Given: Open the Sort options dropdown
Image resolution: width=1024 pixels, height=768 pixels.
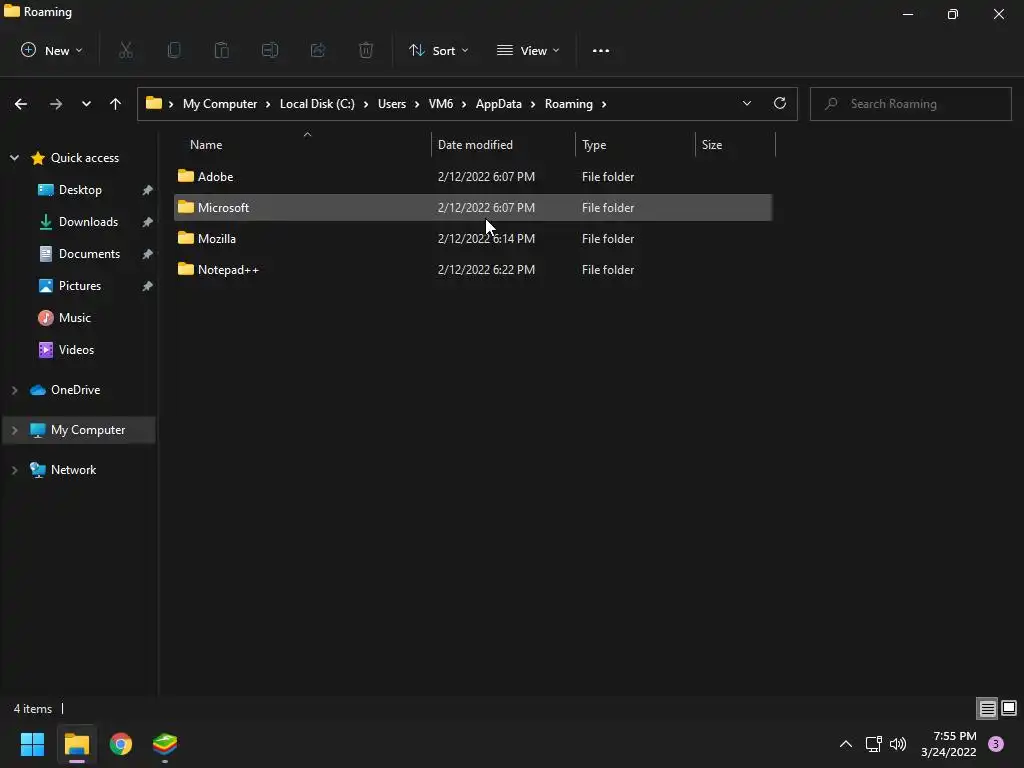Looking at the screenshot, I should click(438, 50).
